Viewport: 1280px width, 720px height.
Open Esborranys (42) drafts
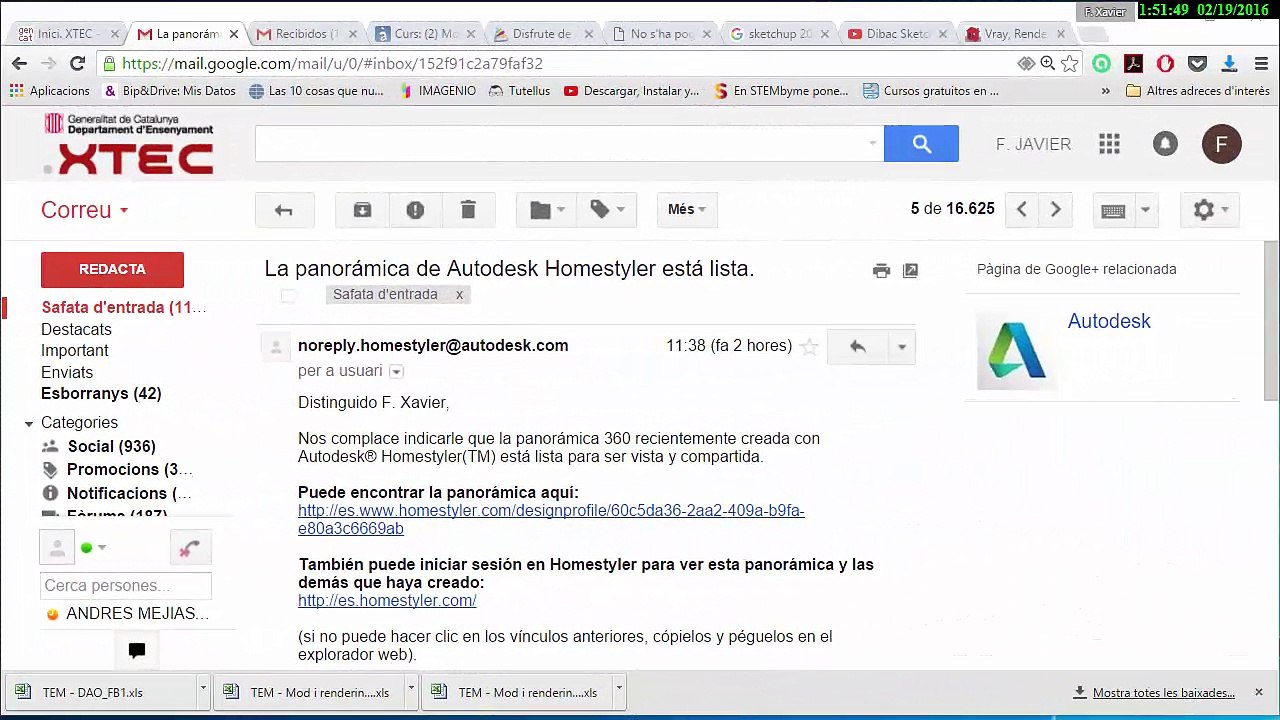pyautogui.click(x=101, y=393)
